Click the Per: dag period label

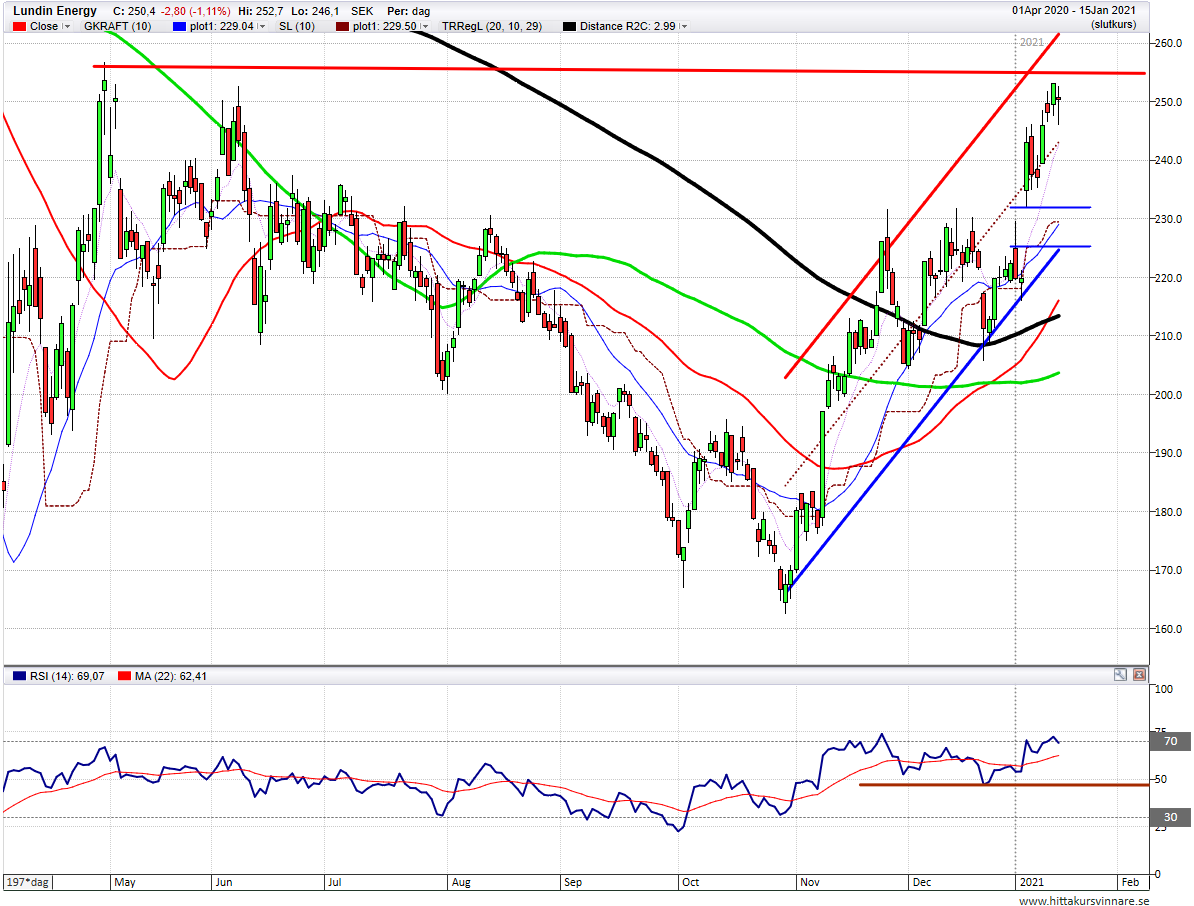coord(408,11)
